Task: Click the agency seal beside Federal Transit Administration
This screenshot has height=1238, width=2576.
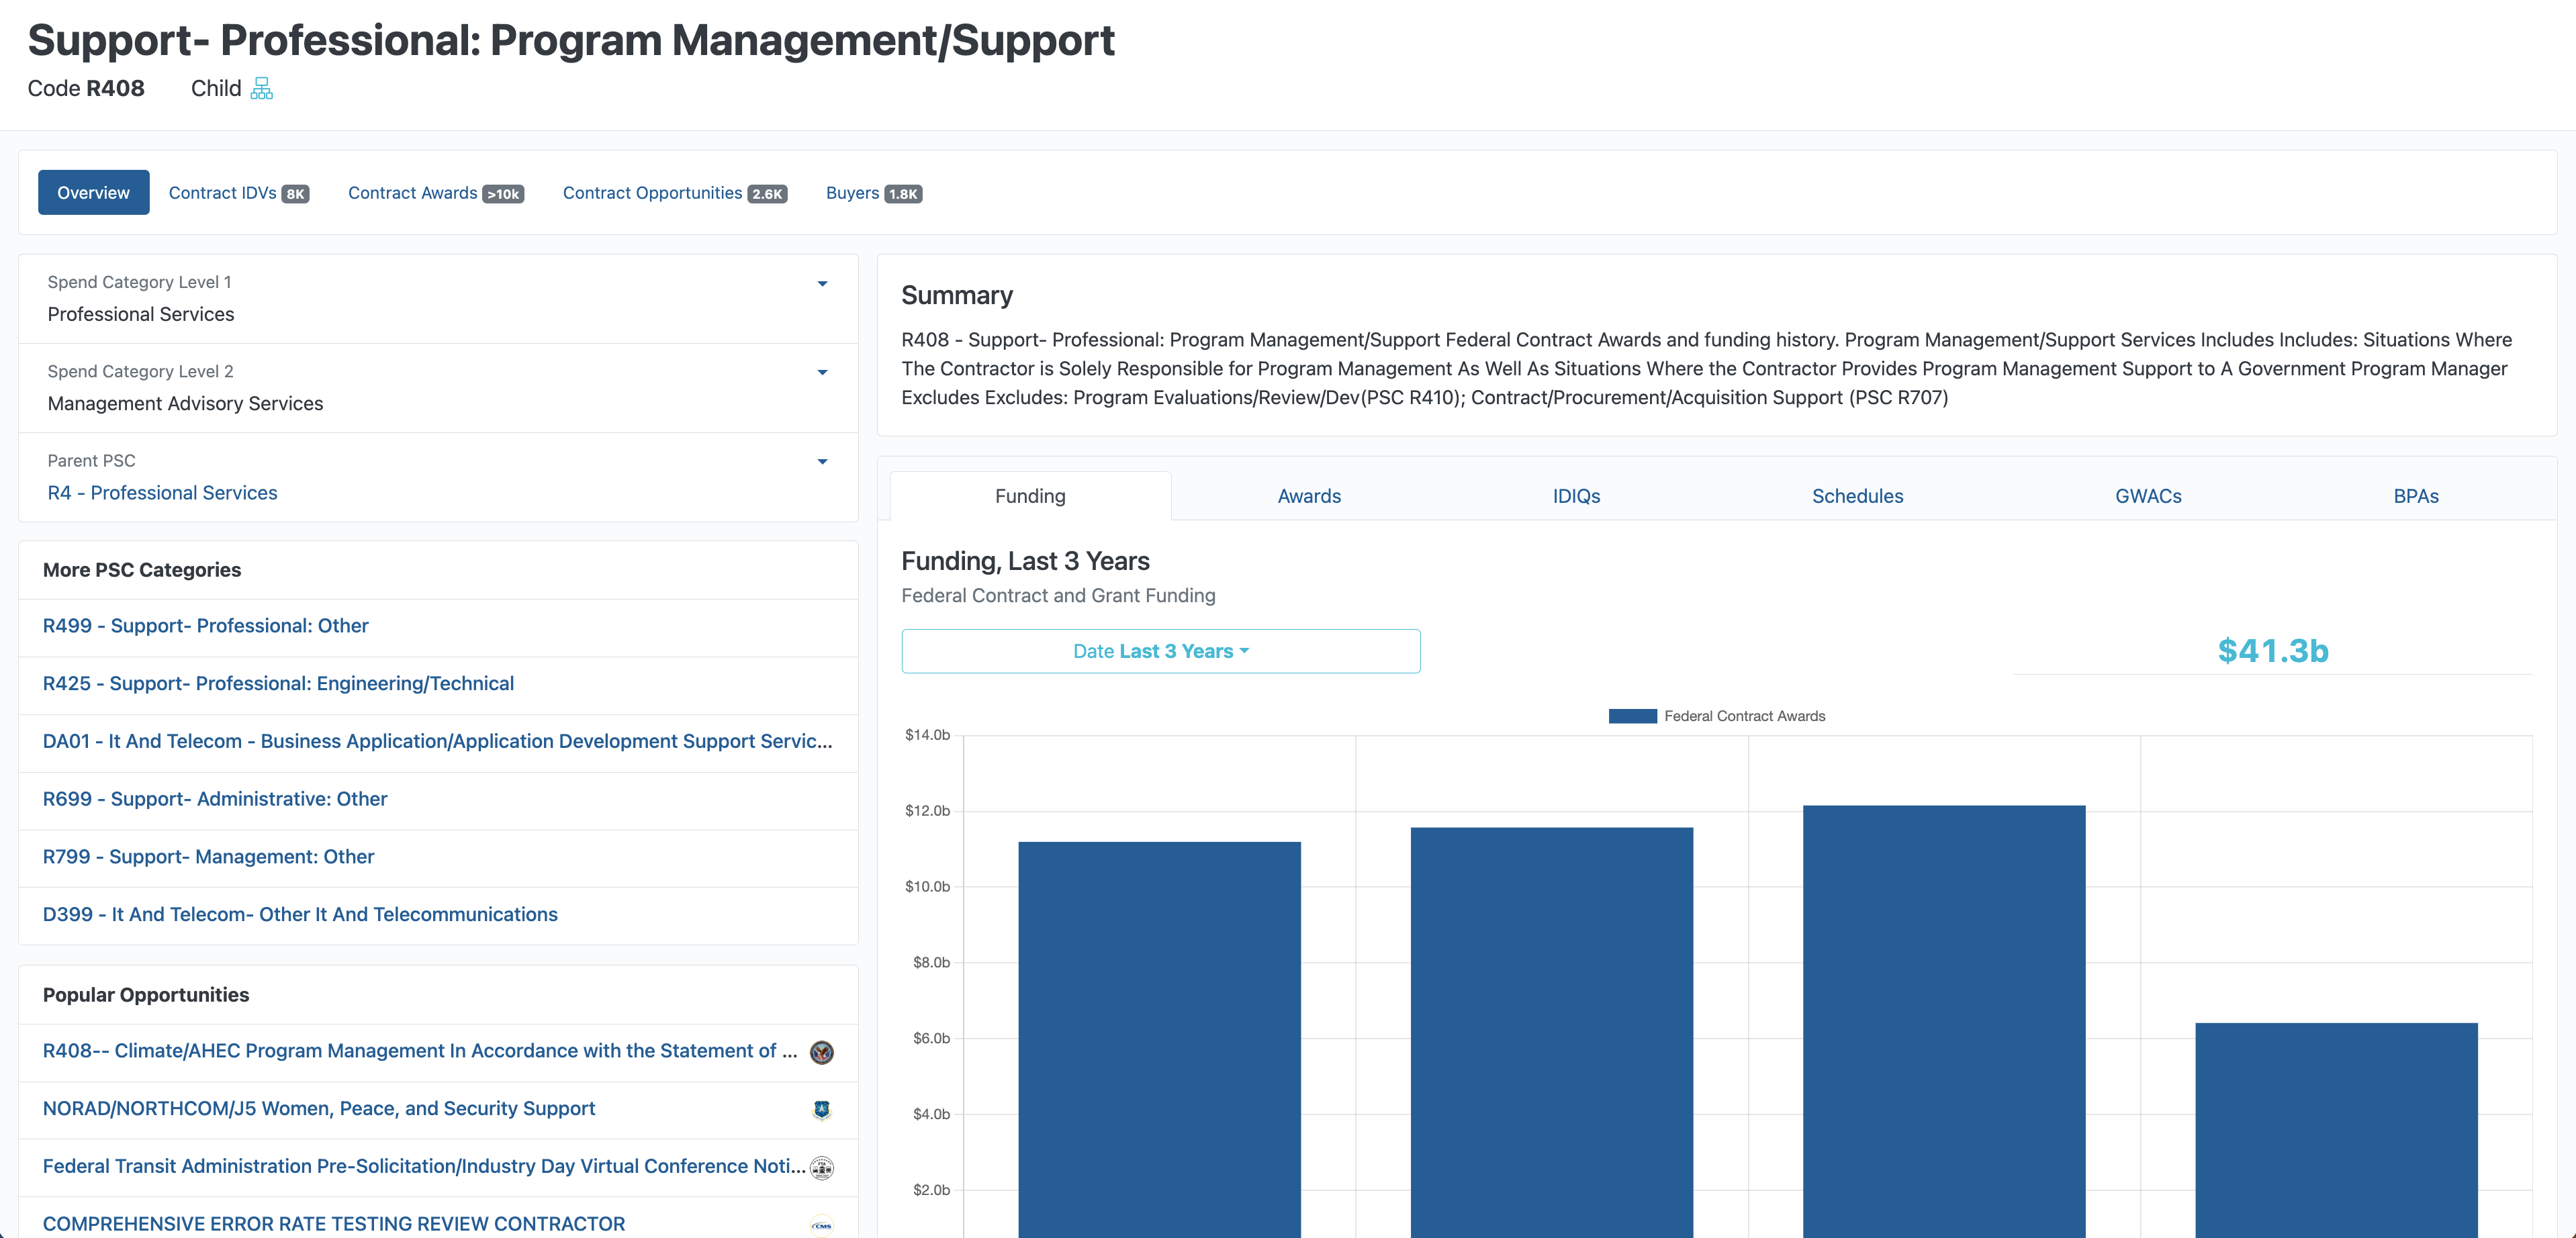Action: [822, 1168]
